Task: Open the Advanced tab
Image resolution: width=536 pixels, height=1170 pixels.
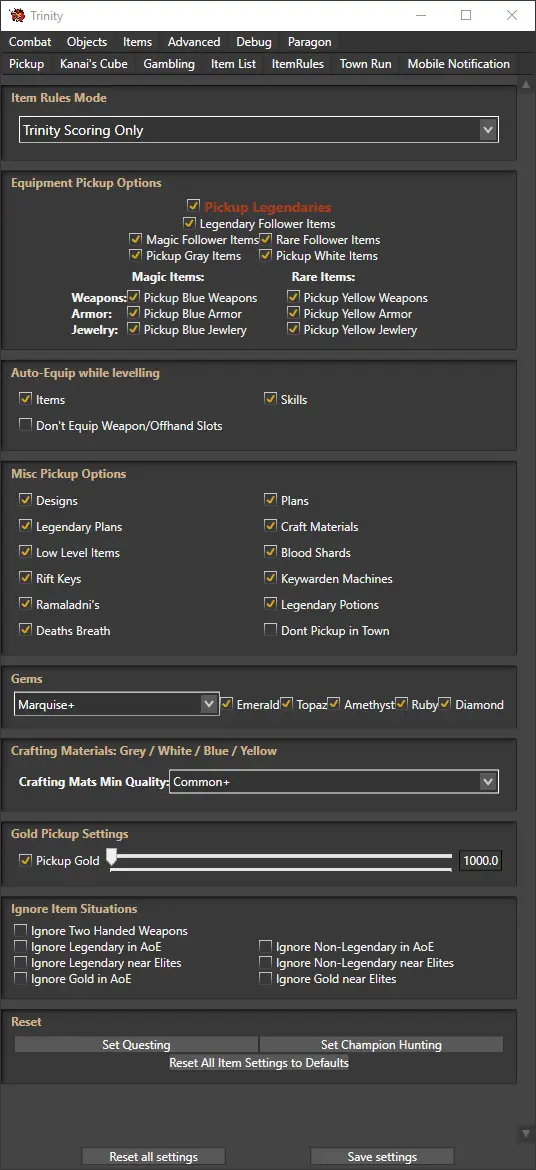Action: 194,42
